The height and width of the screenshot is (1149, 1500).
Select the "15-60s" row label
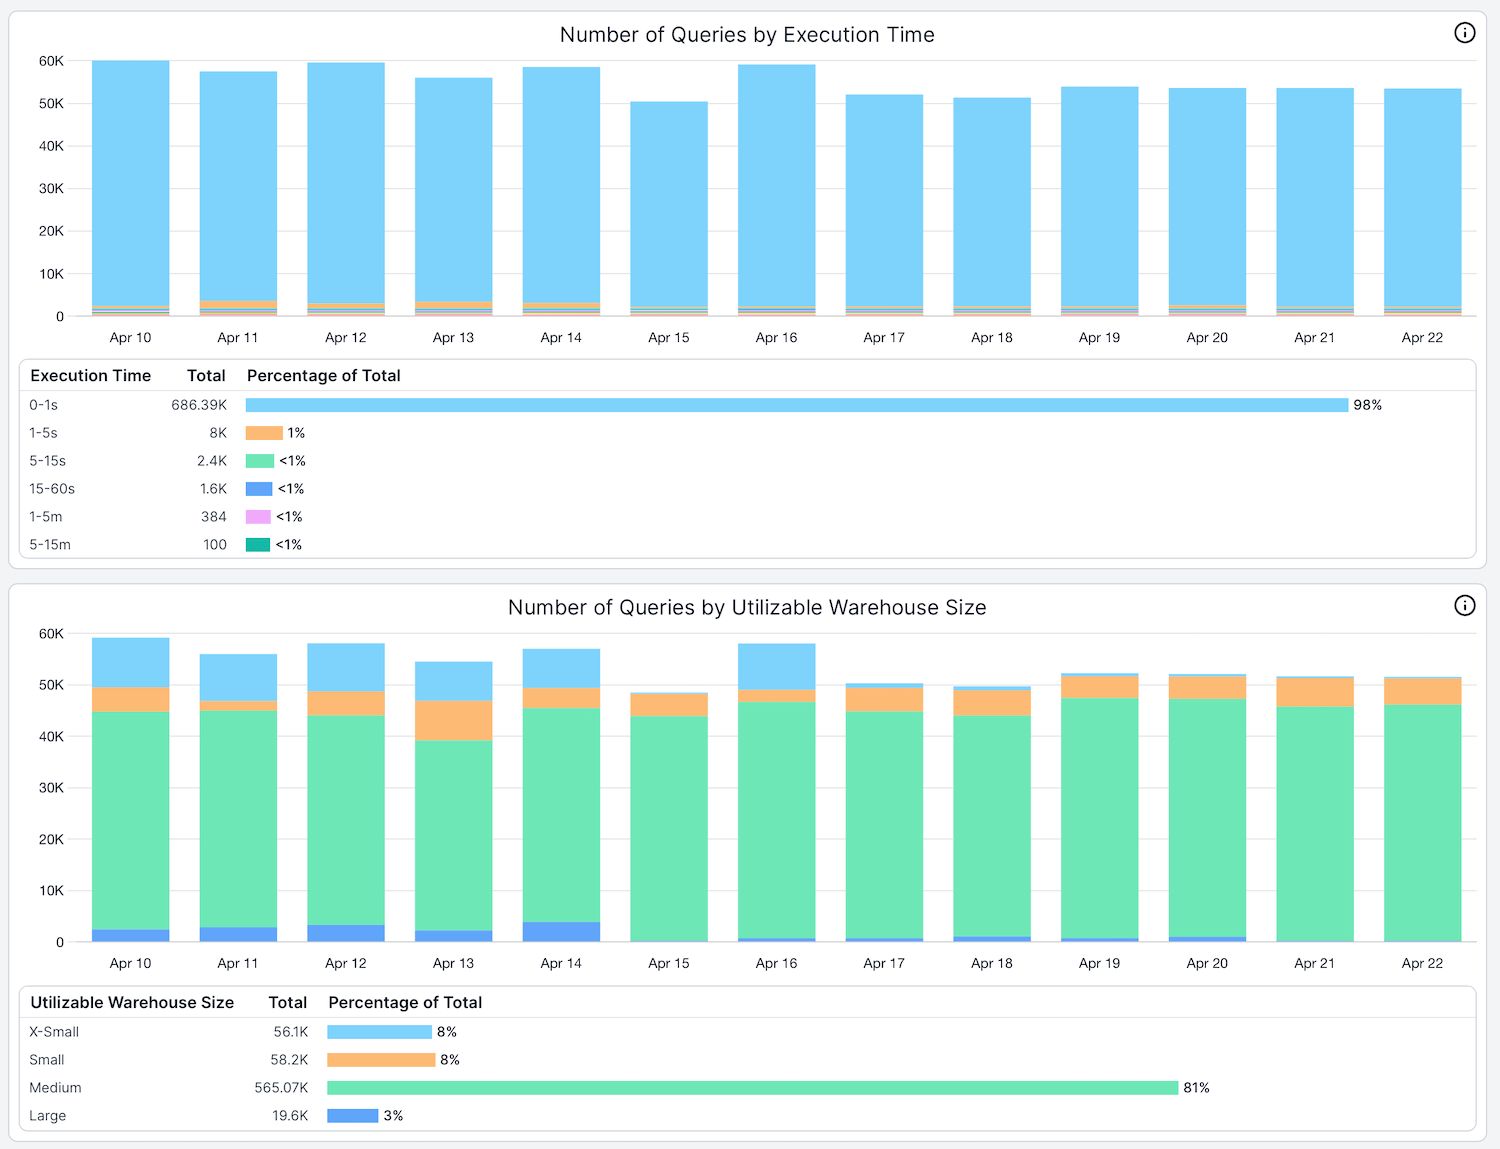(x=52, y=489)
